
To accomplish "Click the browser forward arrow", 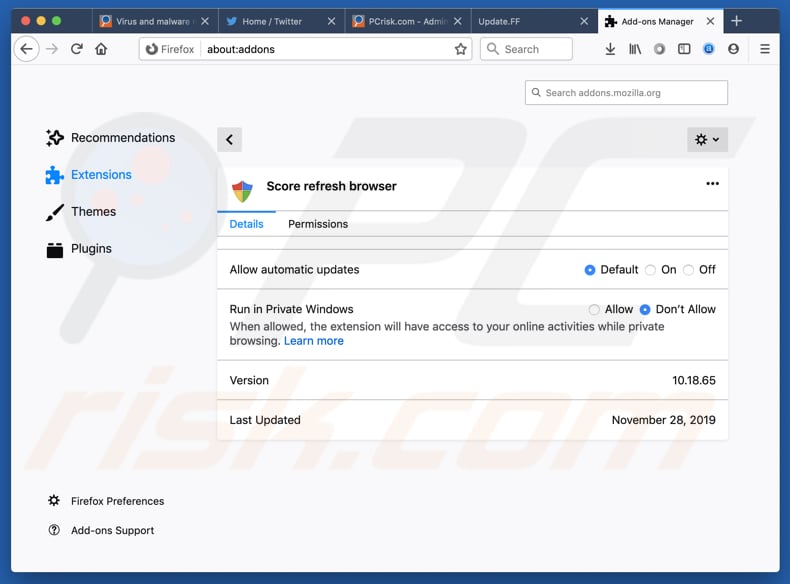I will pos(52,49).
